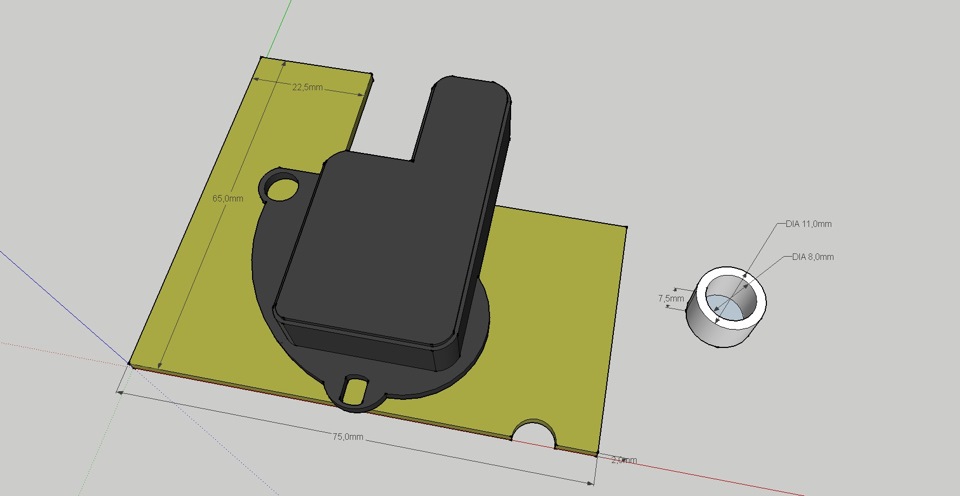Select the DIA 8,0mm dimension label
Viewport: 960px width, 496px height.
(812, 257)
